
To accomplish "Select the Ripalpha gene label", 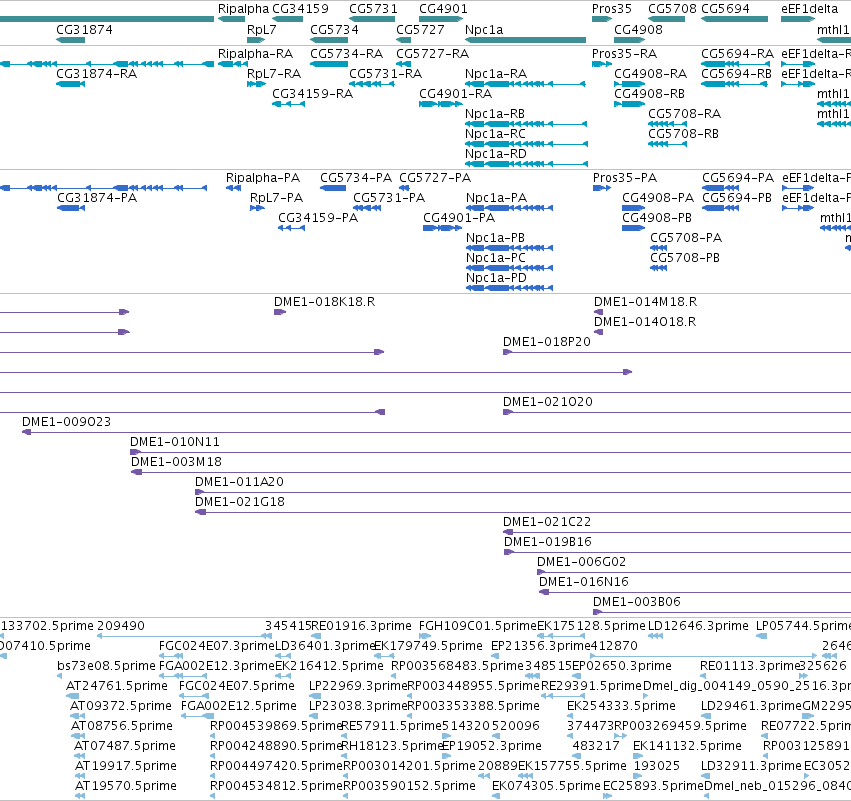I will tap(243, 9).
